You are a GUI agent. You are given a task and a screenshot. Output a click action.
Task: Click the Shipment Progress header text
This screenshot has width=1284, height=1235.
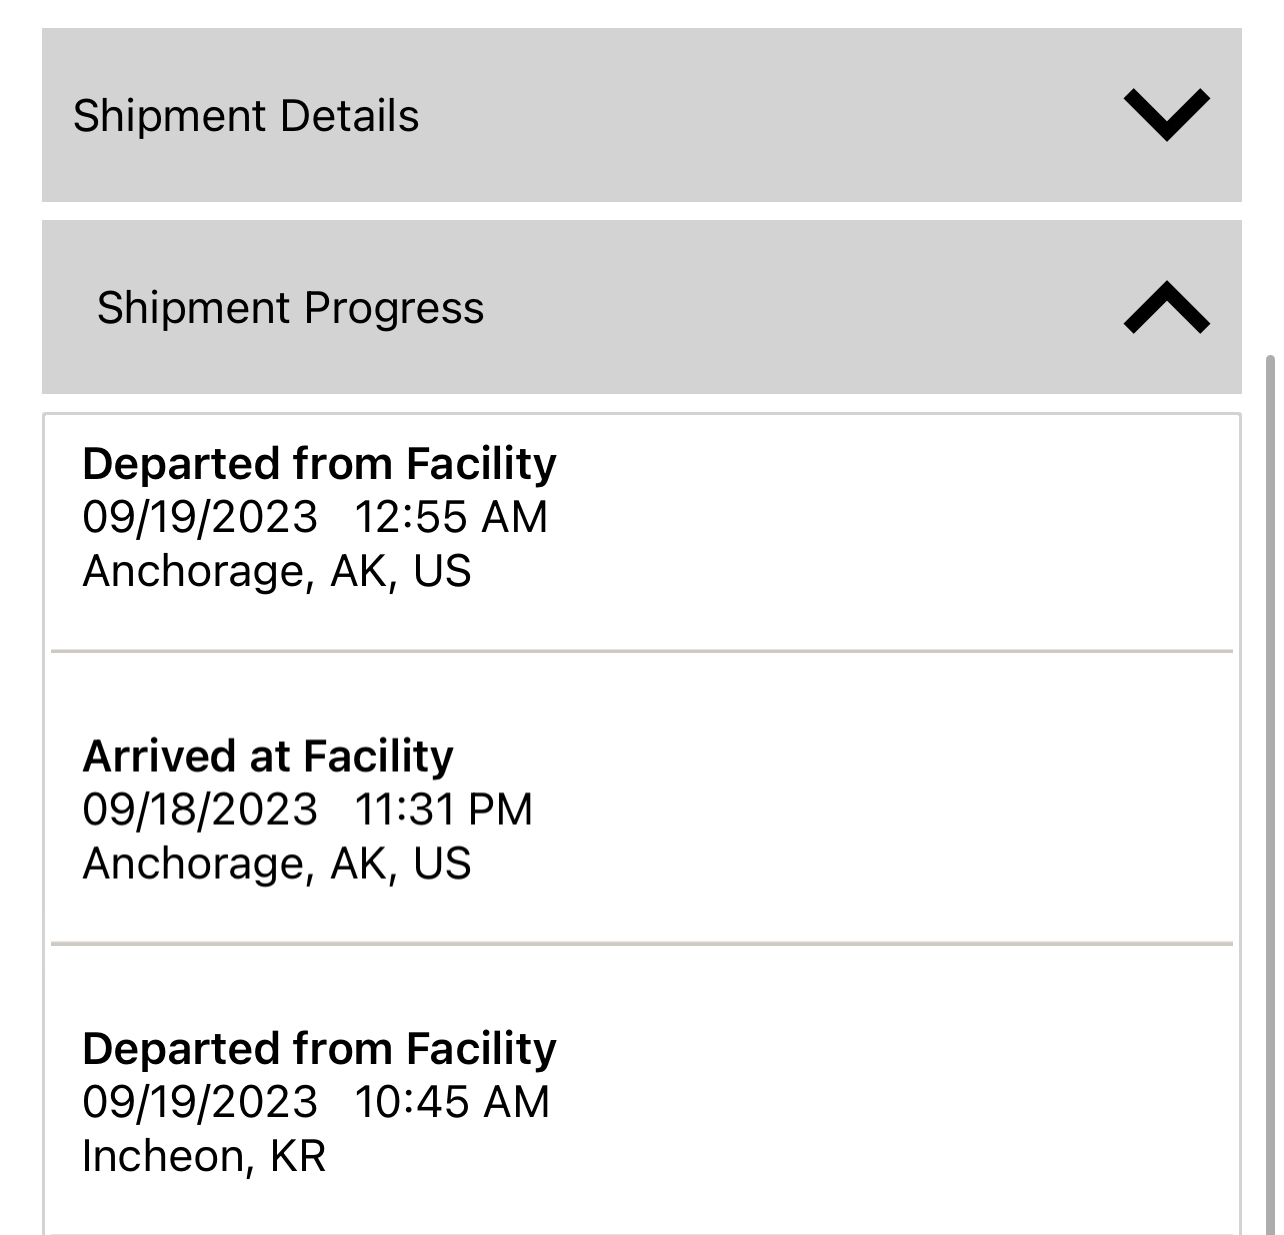(x=290, y=307)
